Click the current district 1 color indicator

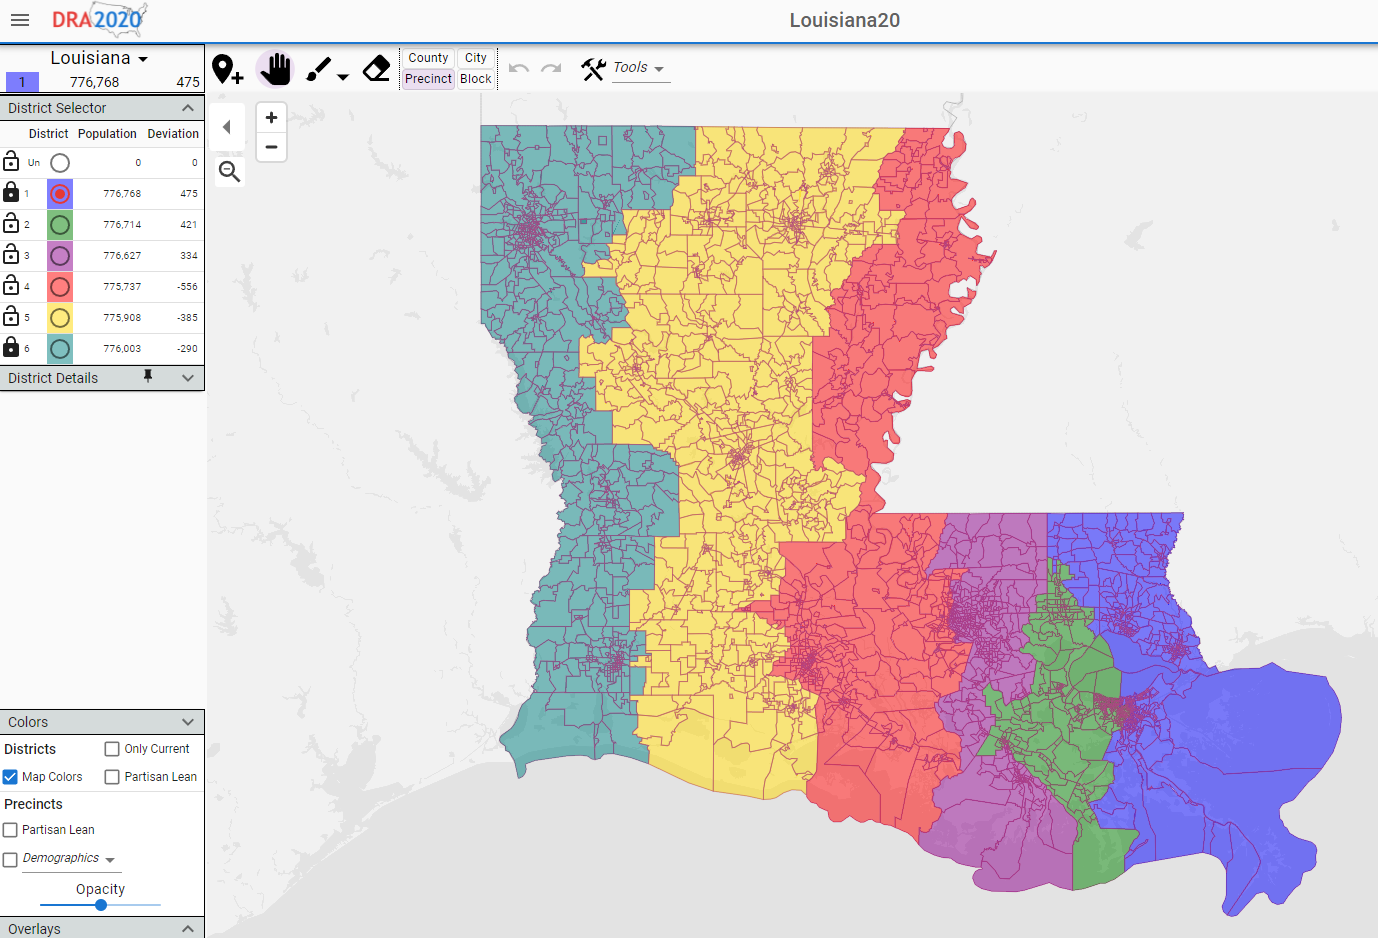click(x=22, y=82)
